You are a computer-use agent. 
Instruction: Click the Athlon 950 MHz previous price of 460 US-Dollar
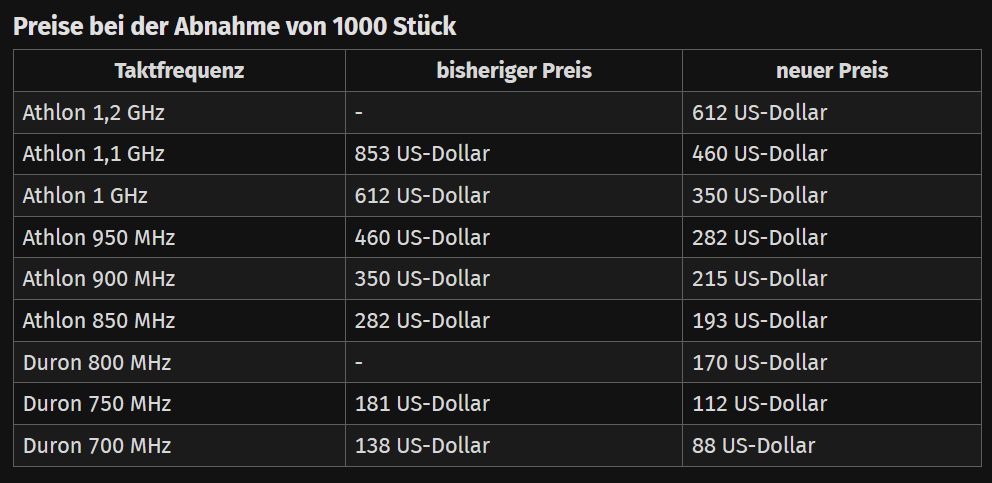tap(422, 238)
